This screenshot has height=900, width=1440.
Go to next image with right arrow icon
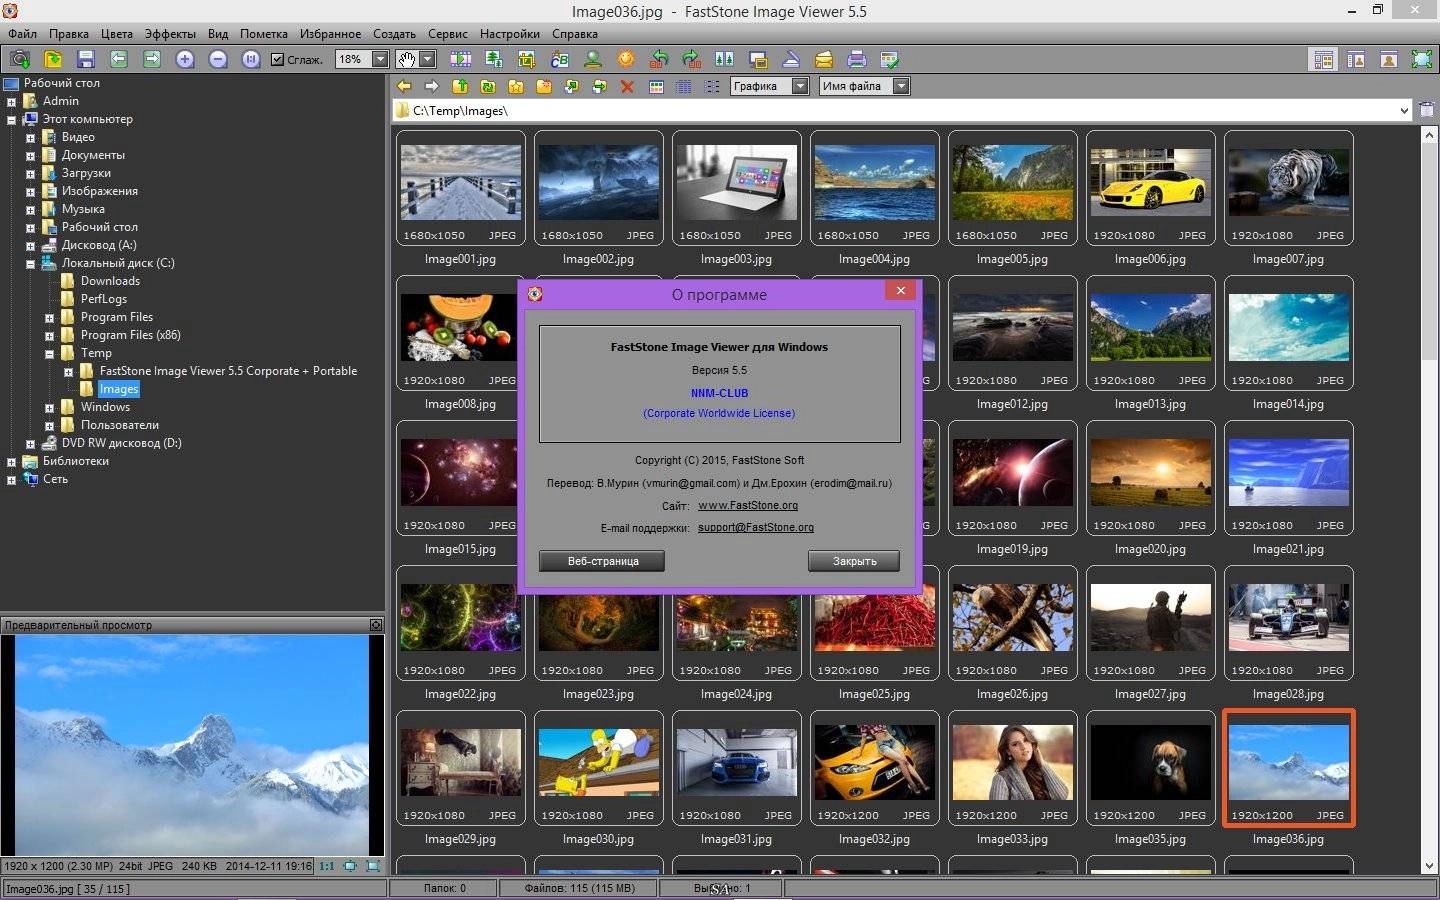click(152, 59)
